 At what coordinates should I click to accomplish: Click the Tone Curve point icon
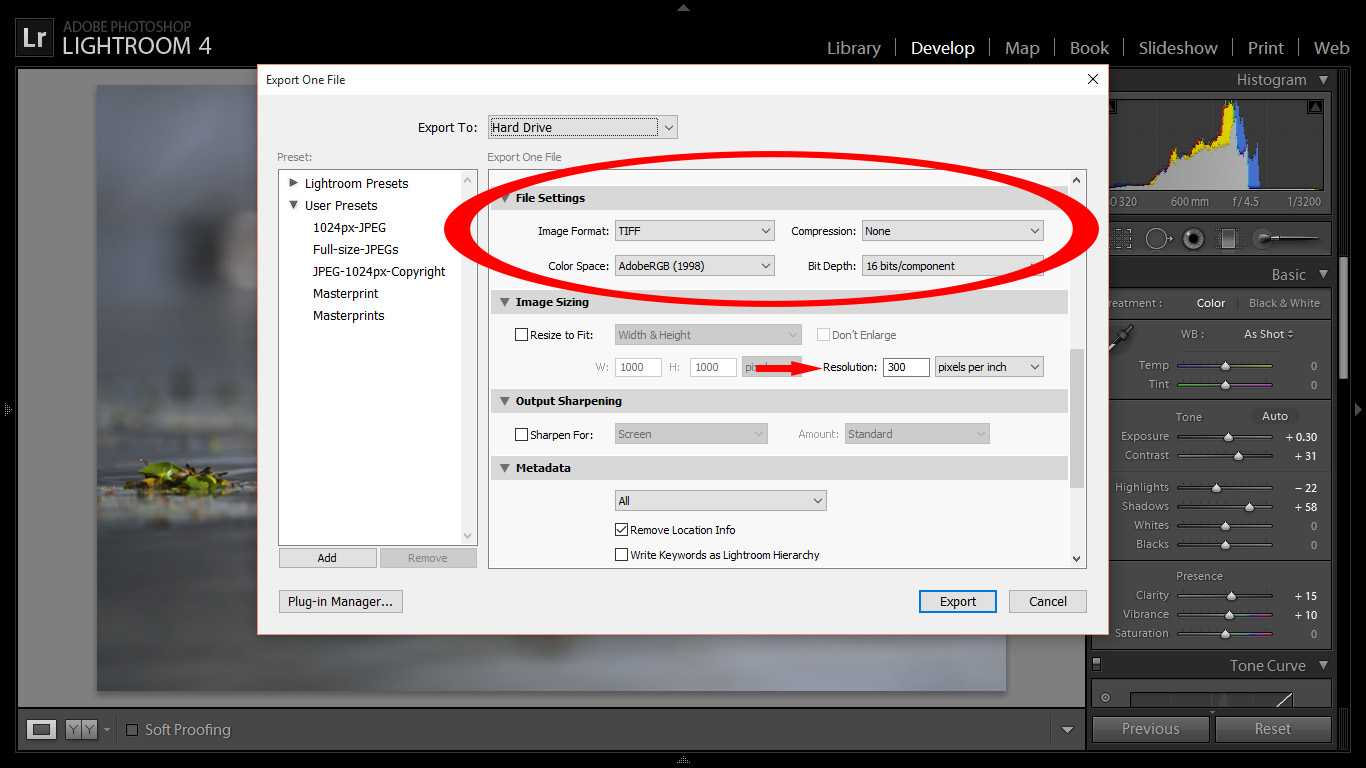click(1105, 698)
